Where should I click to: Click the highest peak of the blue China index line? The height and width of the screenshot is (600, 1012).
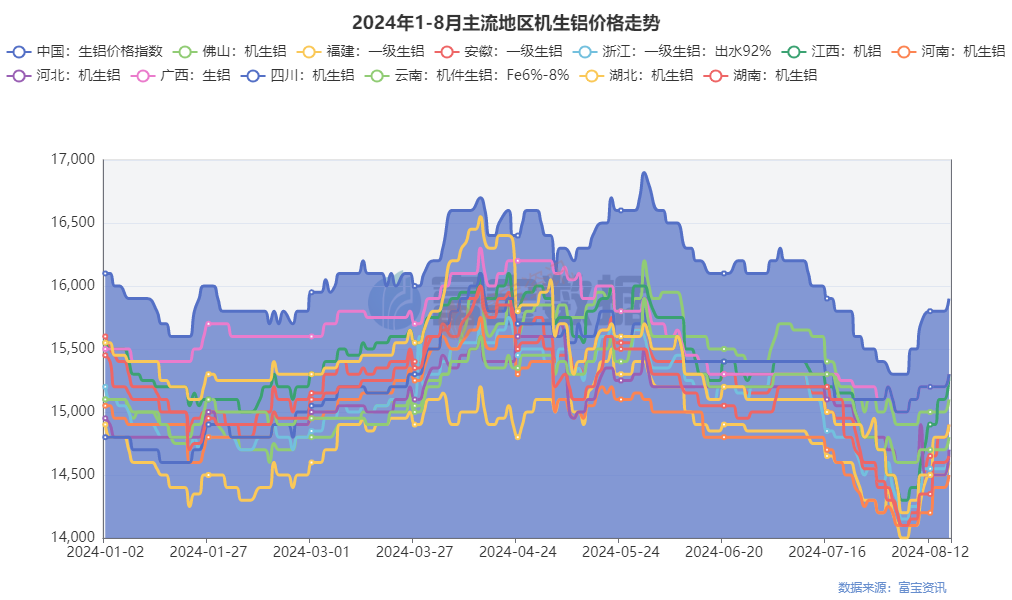click(644, 172)
